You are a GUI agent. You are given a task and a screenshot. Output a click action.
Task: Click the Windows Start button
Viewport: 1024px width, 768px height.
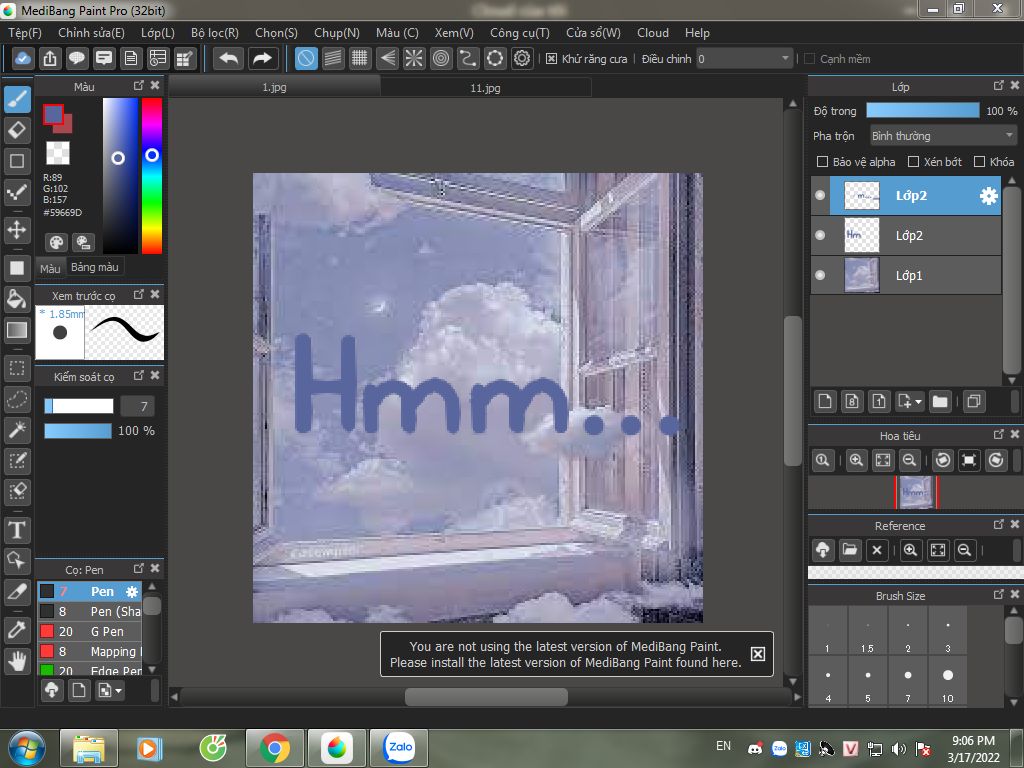[x=26, y=748]
